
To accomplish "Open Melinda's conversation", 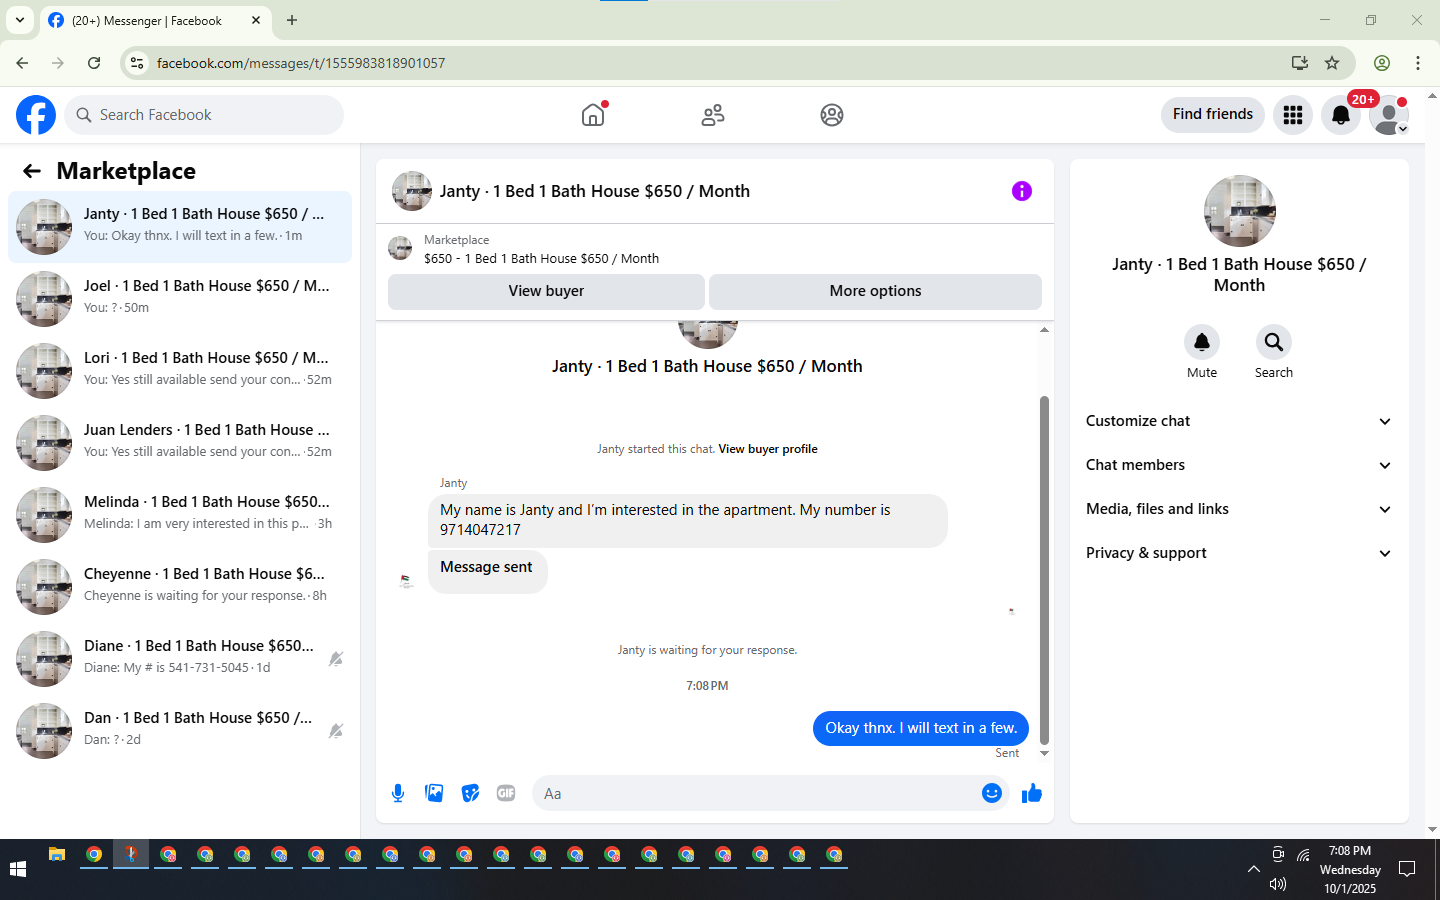I will (180, 515).
